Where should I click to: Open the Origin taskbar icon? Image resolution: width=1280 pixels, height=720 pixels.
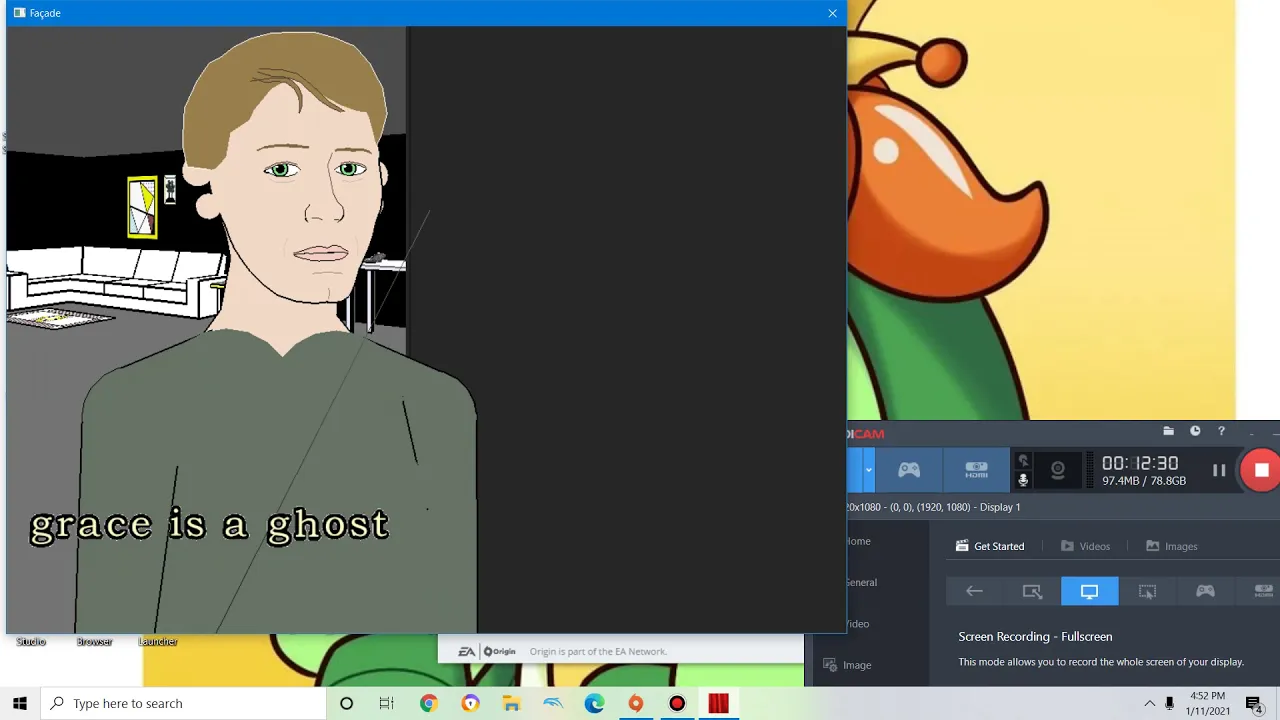(636, 703)
